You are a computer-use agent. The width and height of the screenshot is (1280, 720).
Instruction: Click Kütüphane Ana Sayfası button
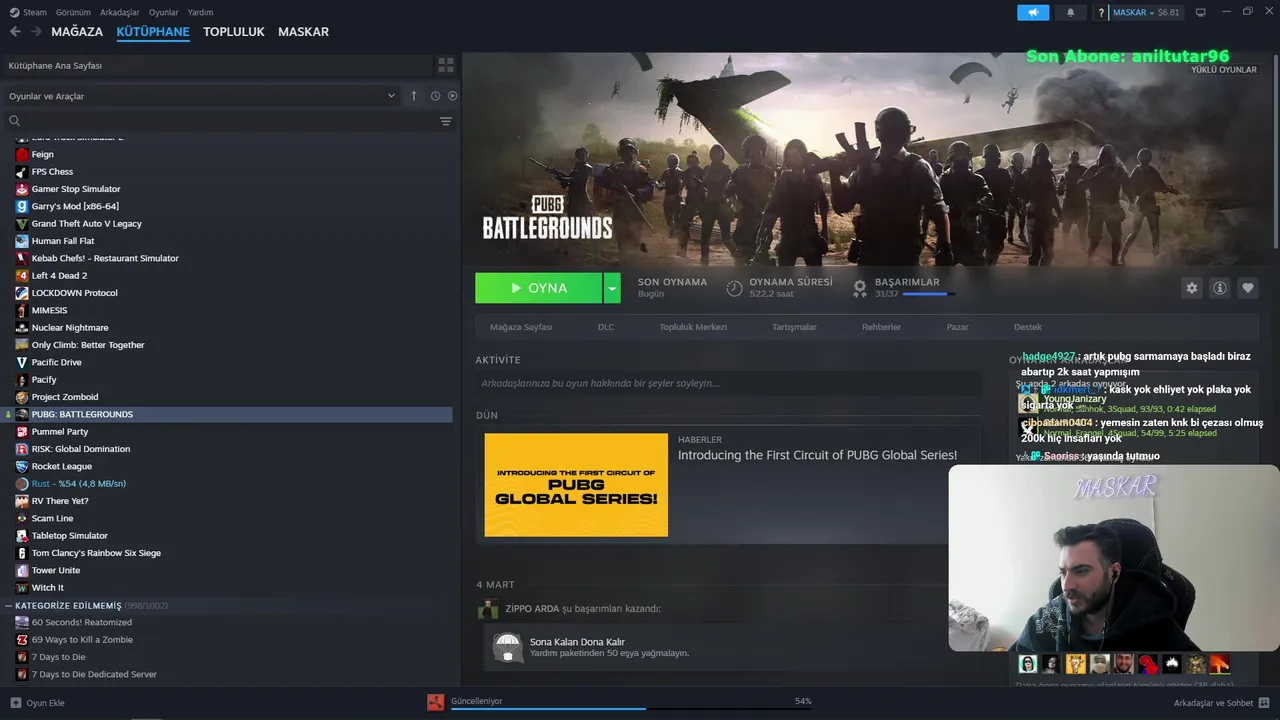(x=216, y=65)
